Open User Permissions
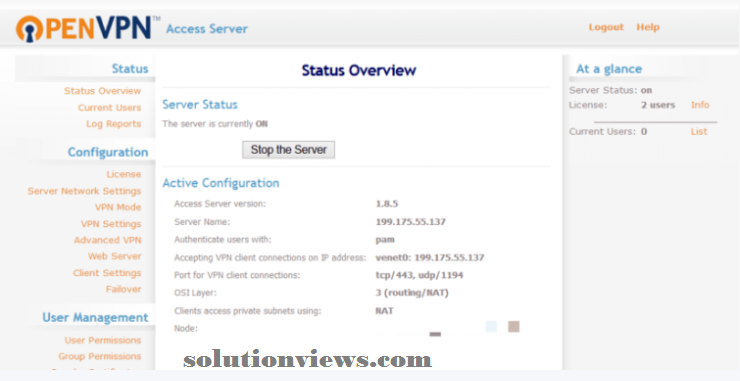 [x=103, y=340]
